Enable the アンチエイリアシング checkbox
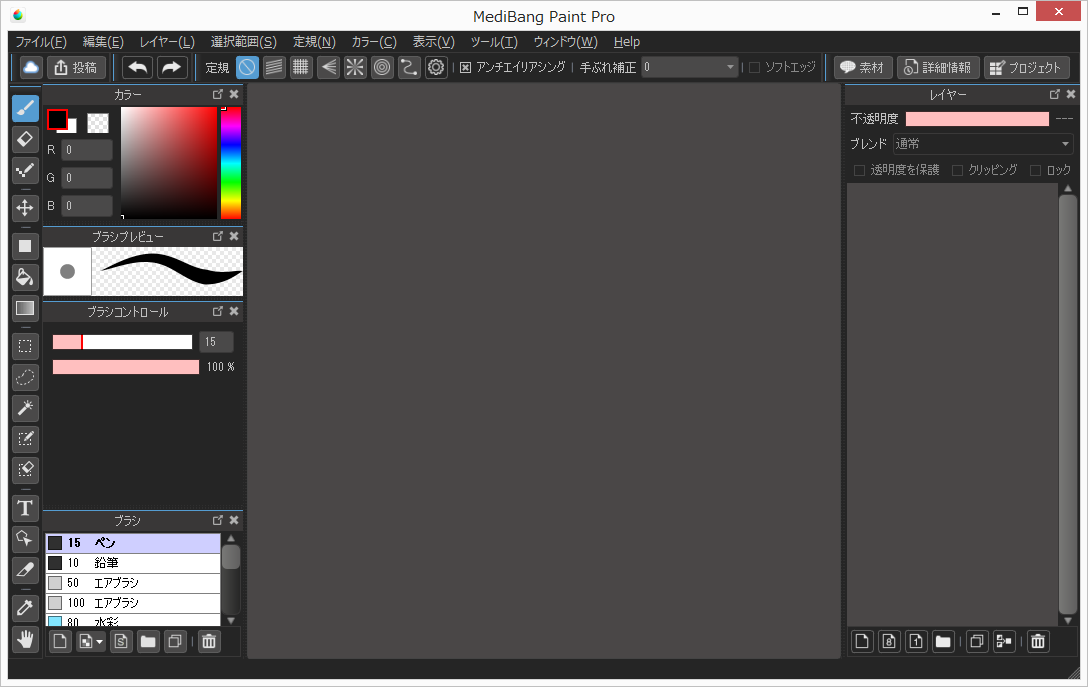The width and height of the screenshot is (1088, 687). coord(466,68)
